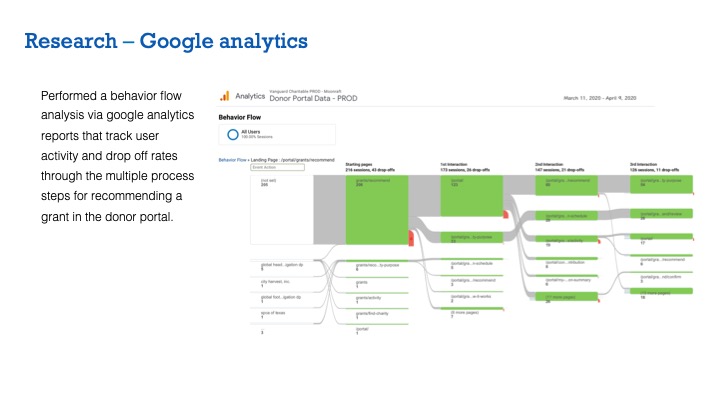This screenshot has height=405, width=720.
Task: Click the Google Analytics logo icon
Action: pyautogui.click(x=225, y=97)
